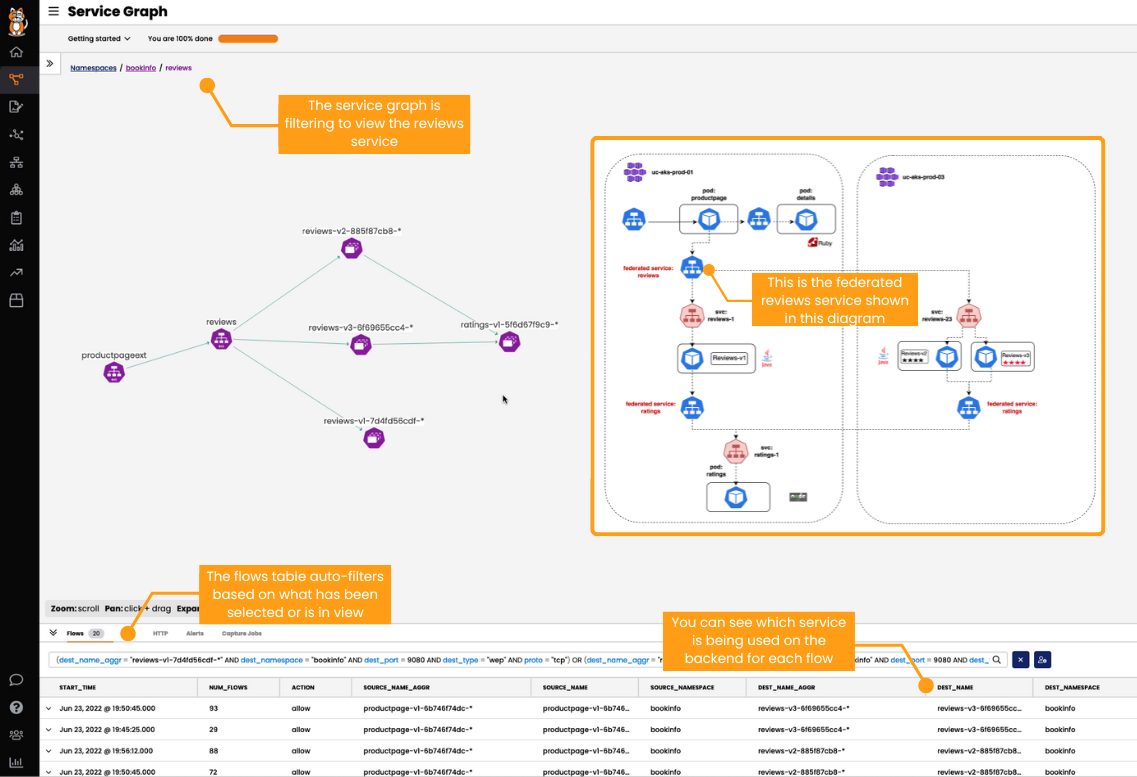Open the Alerts tab
1137x777 pixels.
[194, 633]
